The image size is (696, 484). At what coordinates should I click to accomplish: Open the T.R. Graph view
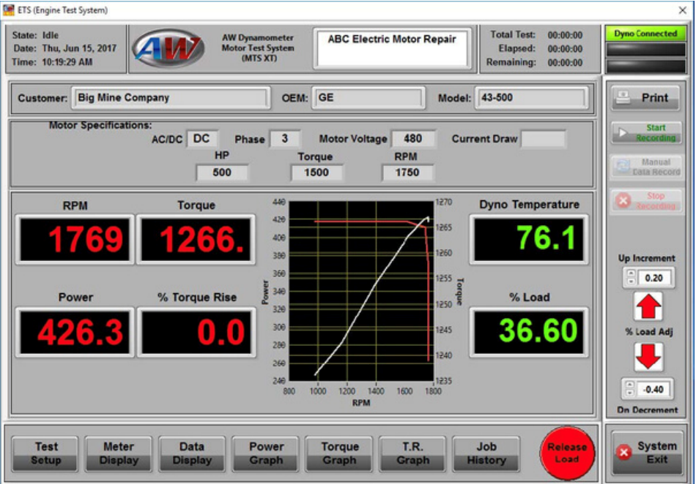412,454
